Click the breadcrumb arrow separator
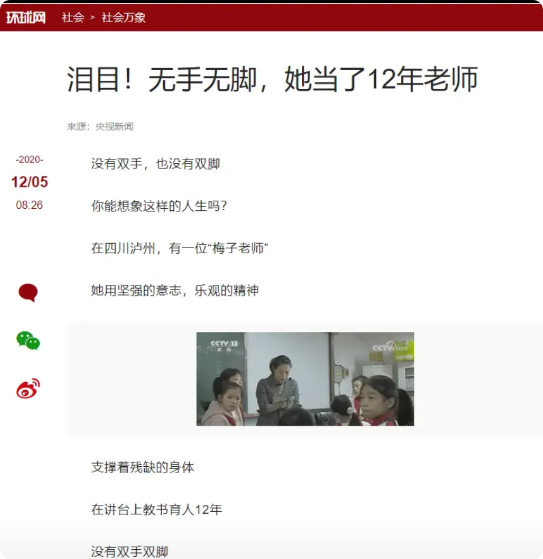 [93, 17]
